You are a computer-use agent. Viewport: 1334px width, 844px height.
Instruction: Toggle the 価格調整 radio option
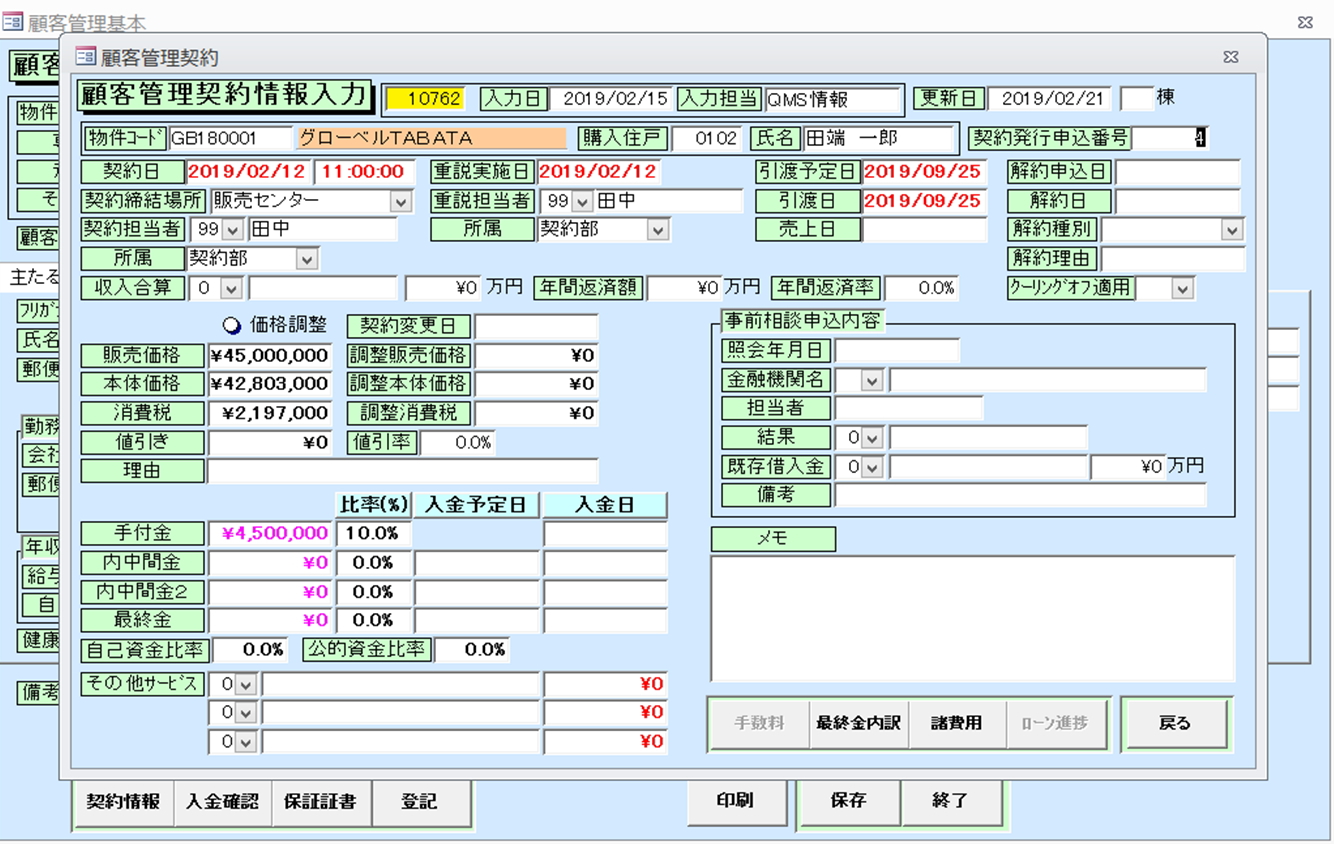232,325
